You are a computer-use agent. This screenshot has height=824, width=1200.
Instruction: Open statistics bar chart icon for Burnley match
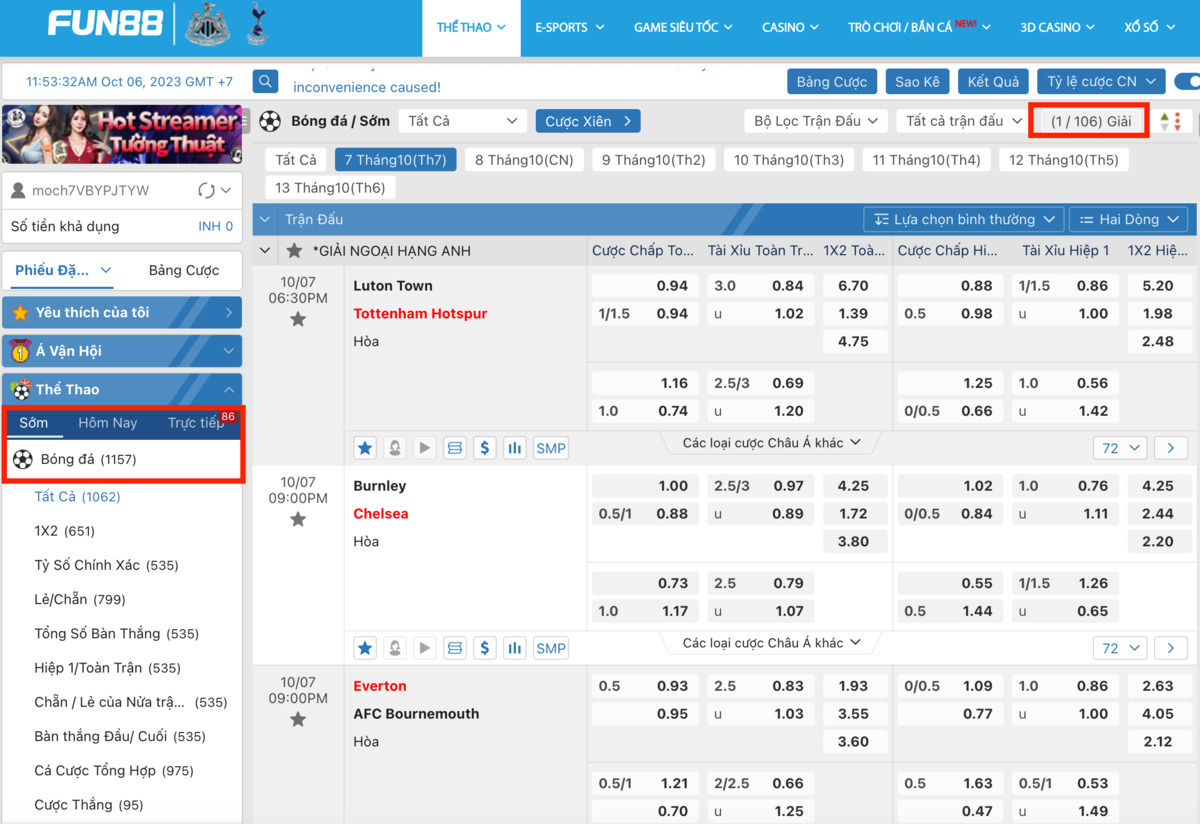coord(515,648)
